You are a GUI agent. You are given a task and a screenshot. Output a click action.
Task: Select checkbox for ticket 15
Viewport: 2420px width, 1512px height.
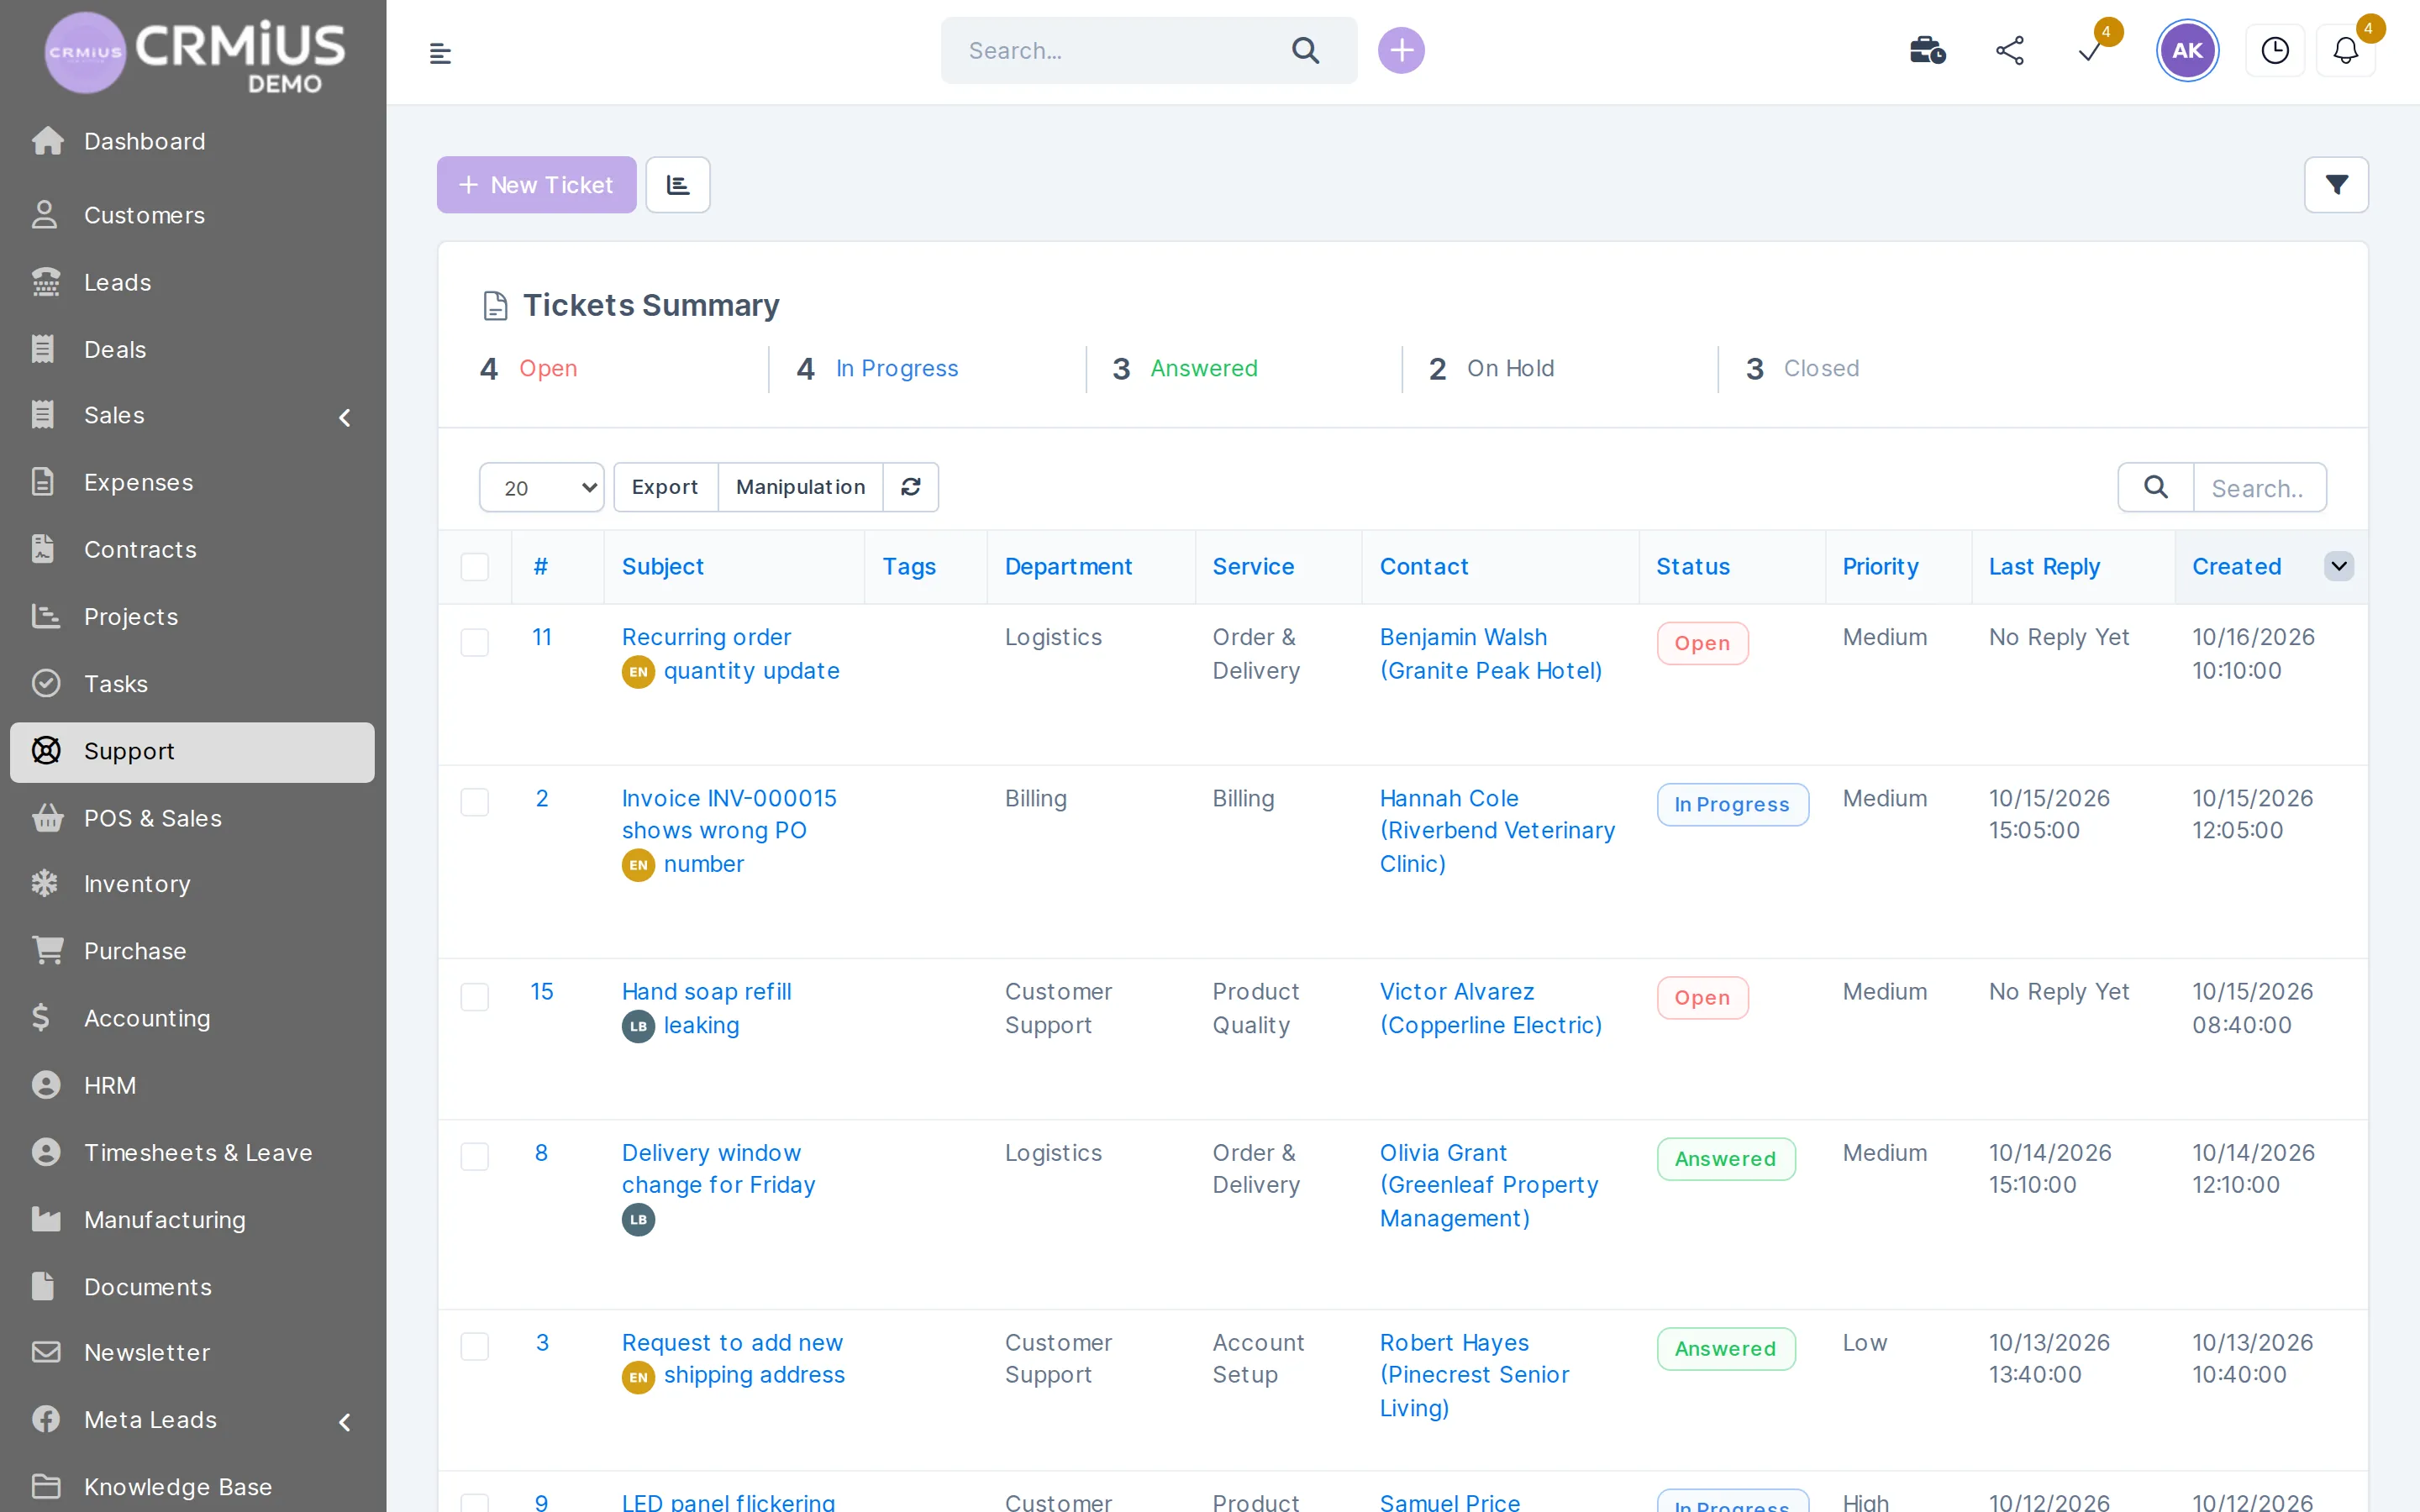coord(475,996)
